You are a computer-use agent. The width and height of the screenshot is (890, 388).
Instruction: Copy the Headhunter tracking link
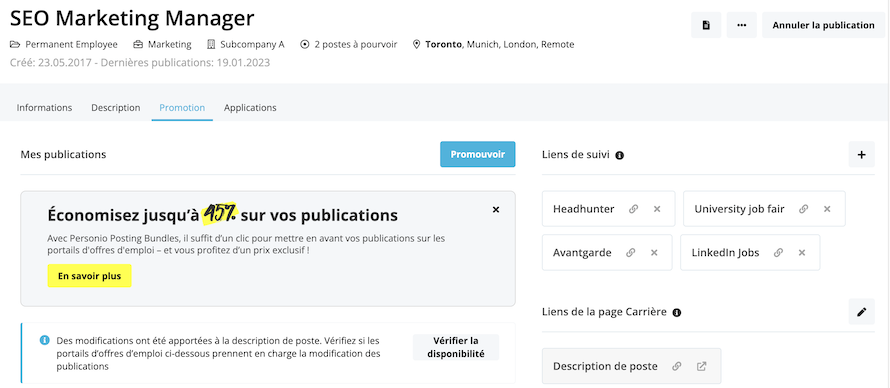[x=633, y=209]
